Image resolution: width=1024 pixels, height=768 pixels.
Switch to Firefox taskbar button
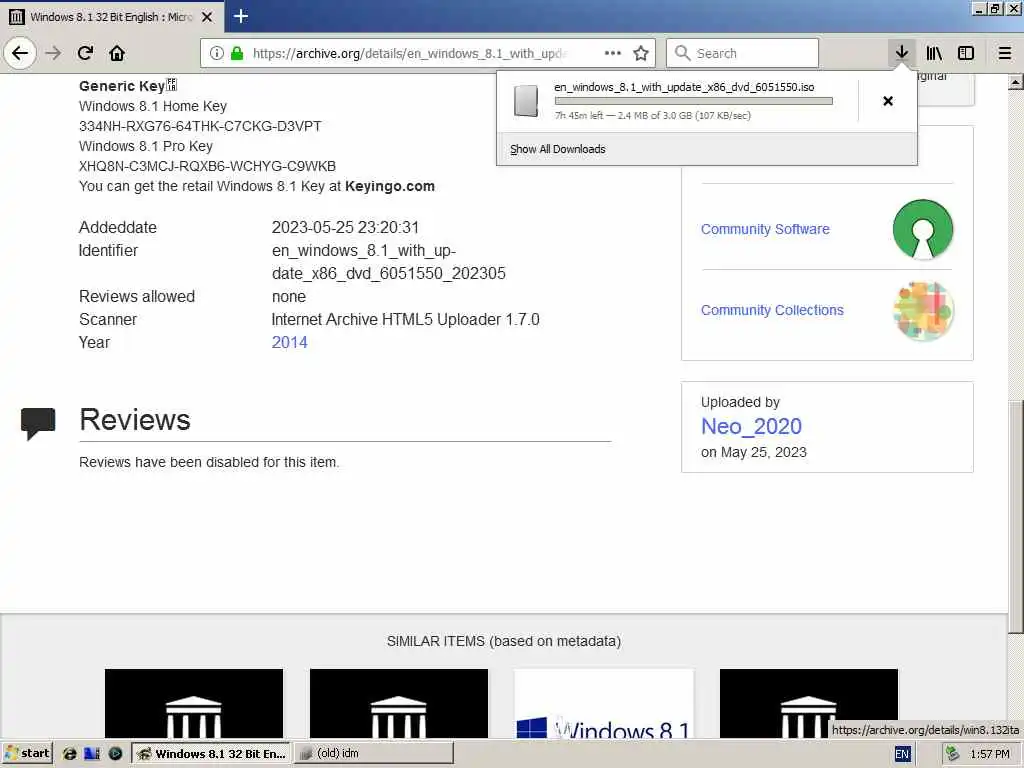[x=211, y=754]
